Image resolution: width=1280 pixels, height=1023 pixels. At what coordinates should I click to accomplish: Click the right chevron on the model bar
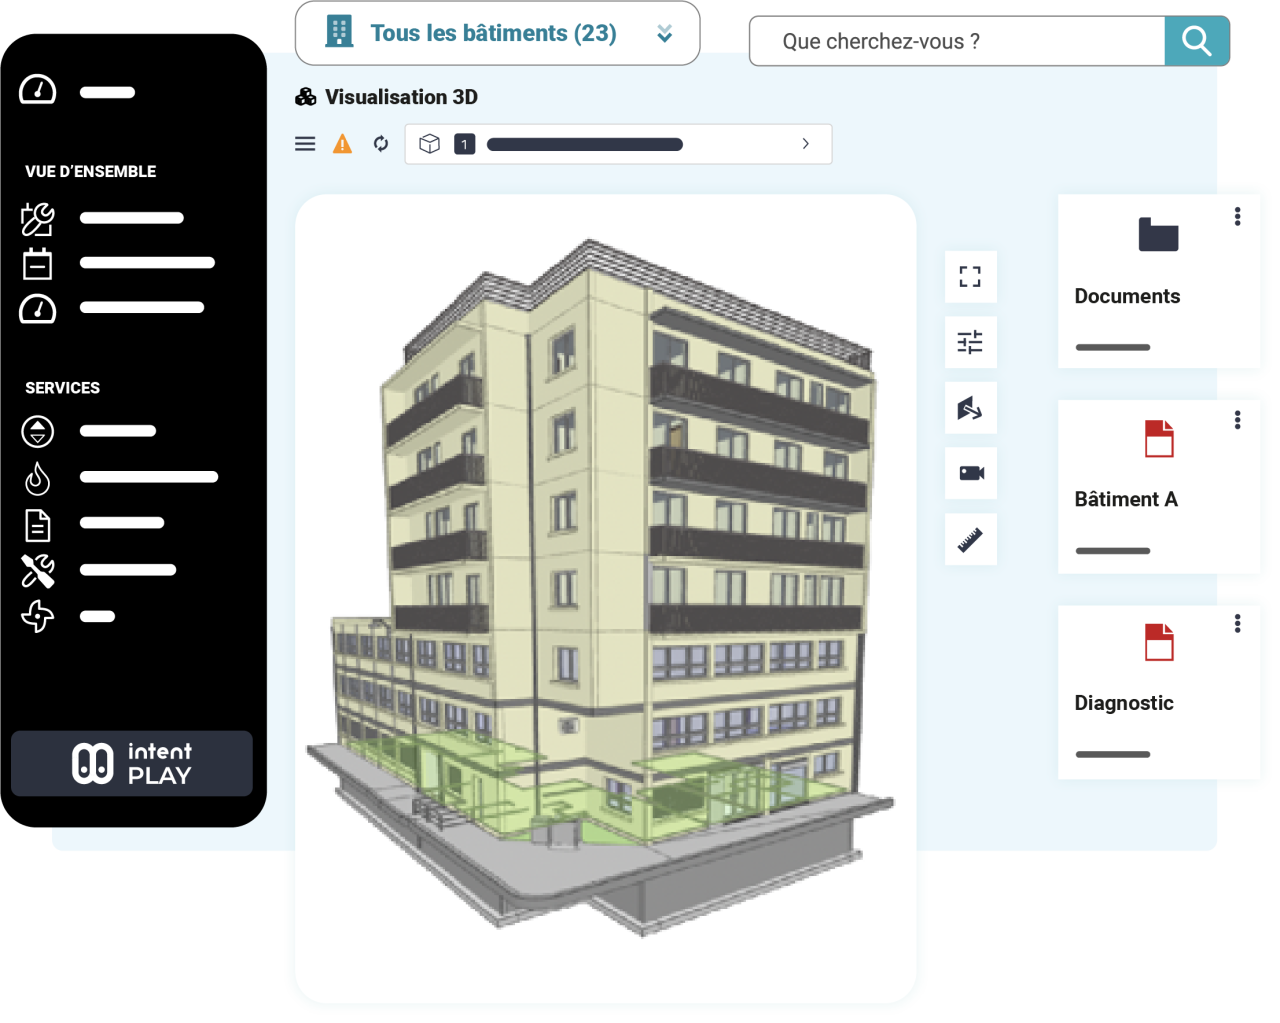tap(805, 143)
